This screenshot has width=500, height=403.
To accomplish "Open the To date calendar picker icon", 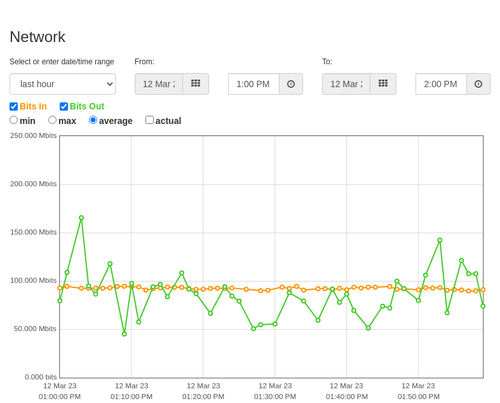I will [x=383, y=84].
